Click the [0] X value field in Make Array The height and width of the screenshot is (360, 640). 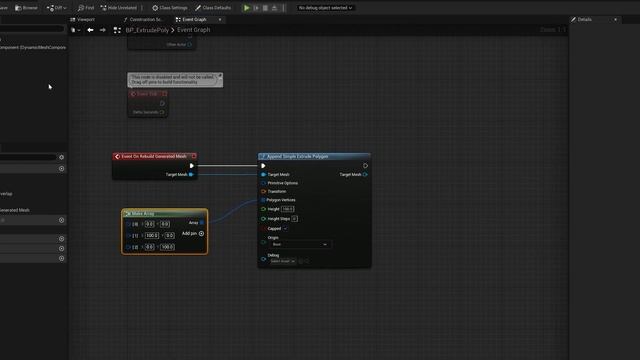tap(150, 224)
